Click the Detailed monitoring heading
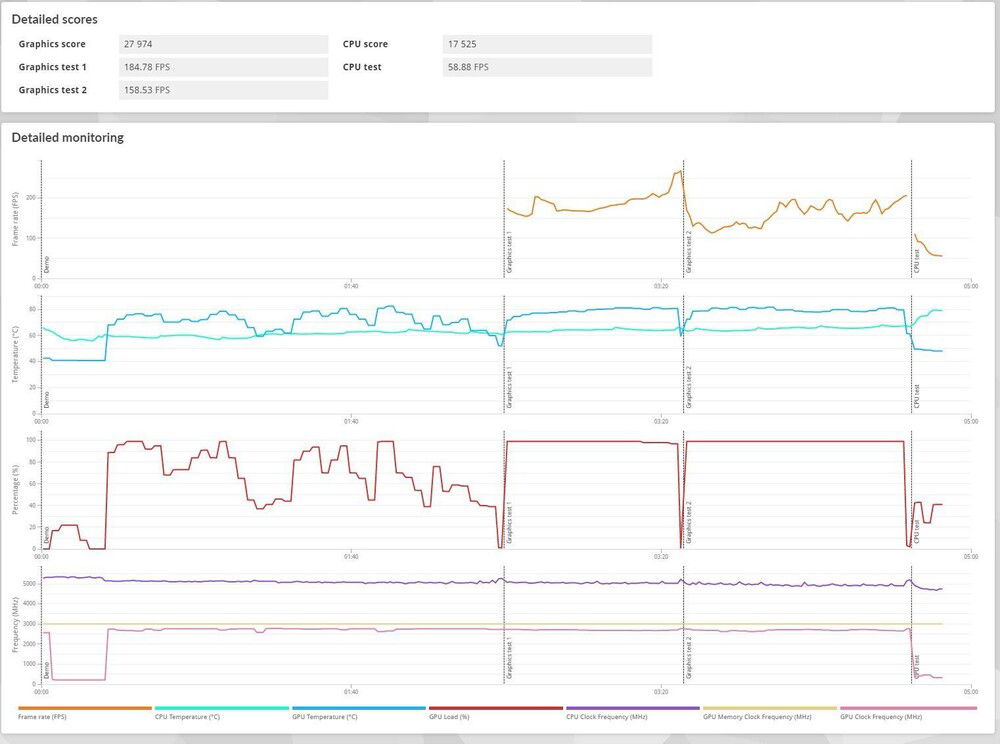 pyautogui.click(x=68, y=137)
